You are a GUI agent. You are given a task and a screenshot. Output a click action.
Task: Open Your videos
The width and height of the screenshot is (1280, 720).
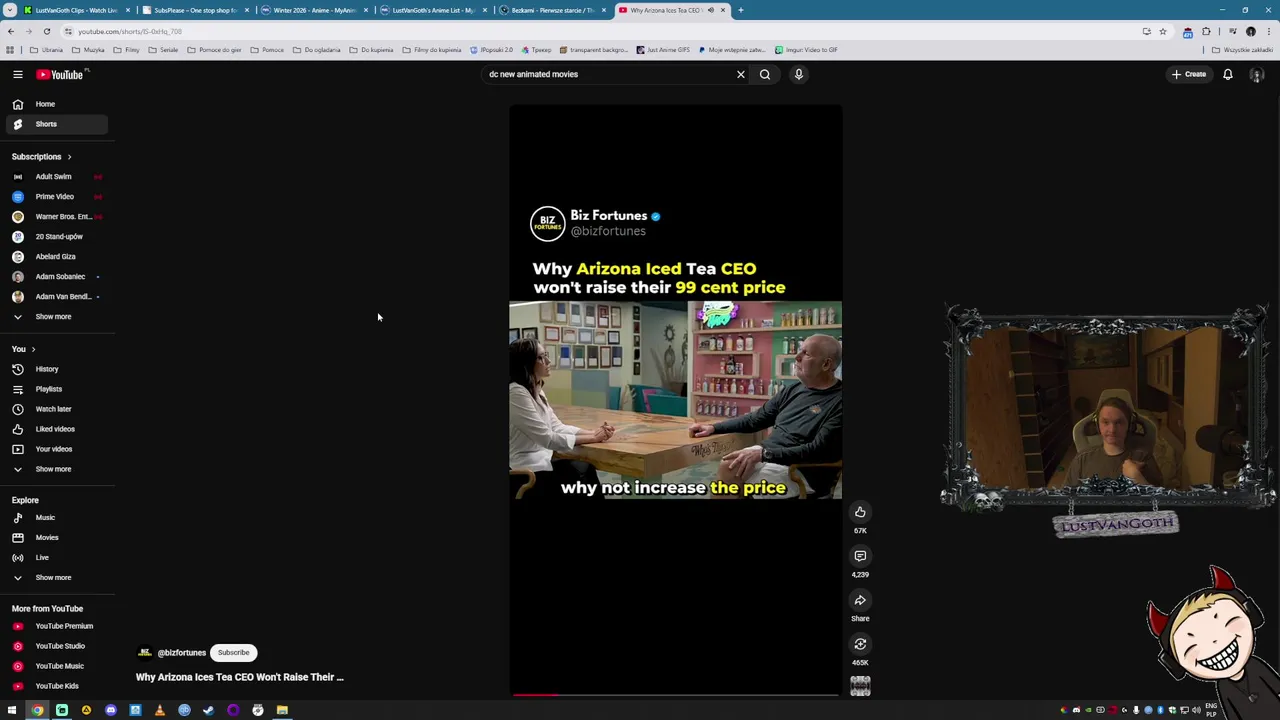55,449
